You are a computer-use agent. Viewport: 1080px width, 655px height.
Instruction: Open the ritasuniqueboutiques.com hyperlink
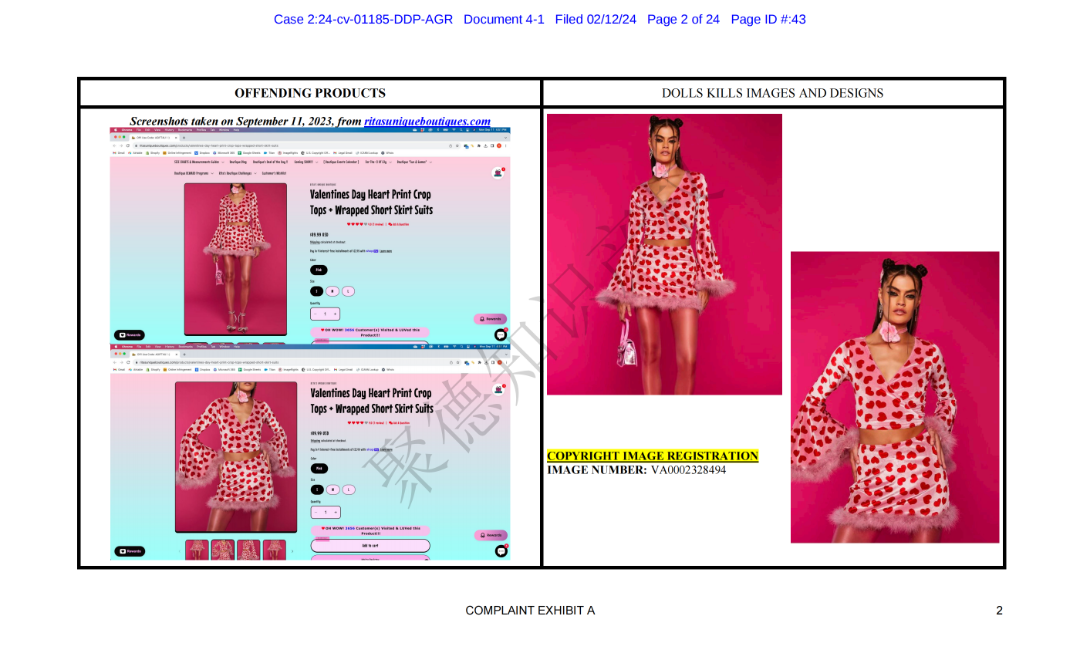427,121
